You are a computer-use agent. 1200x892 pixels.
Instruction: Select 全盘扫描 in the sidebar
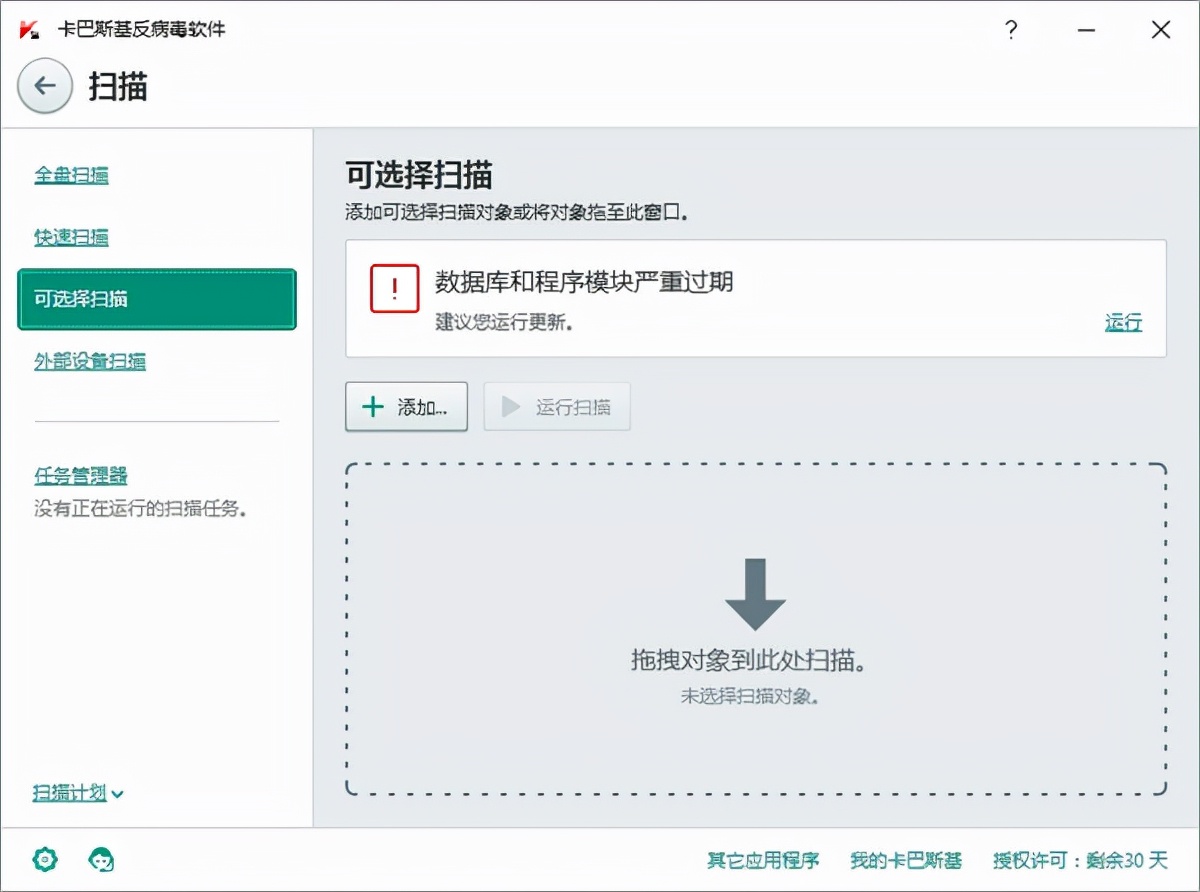73,174
